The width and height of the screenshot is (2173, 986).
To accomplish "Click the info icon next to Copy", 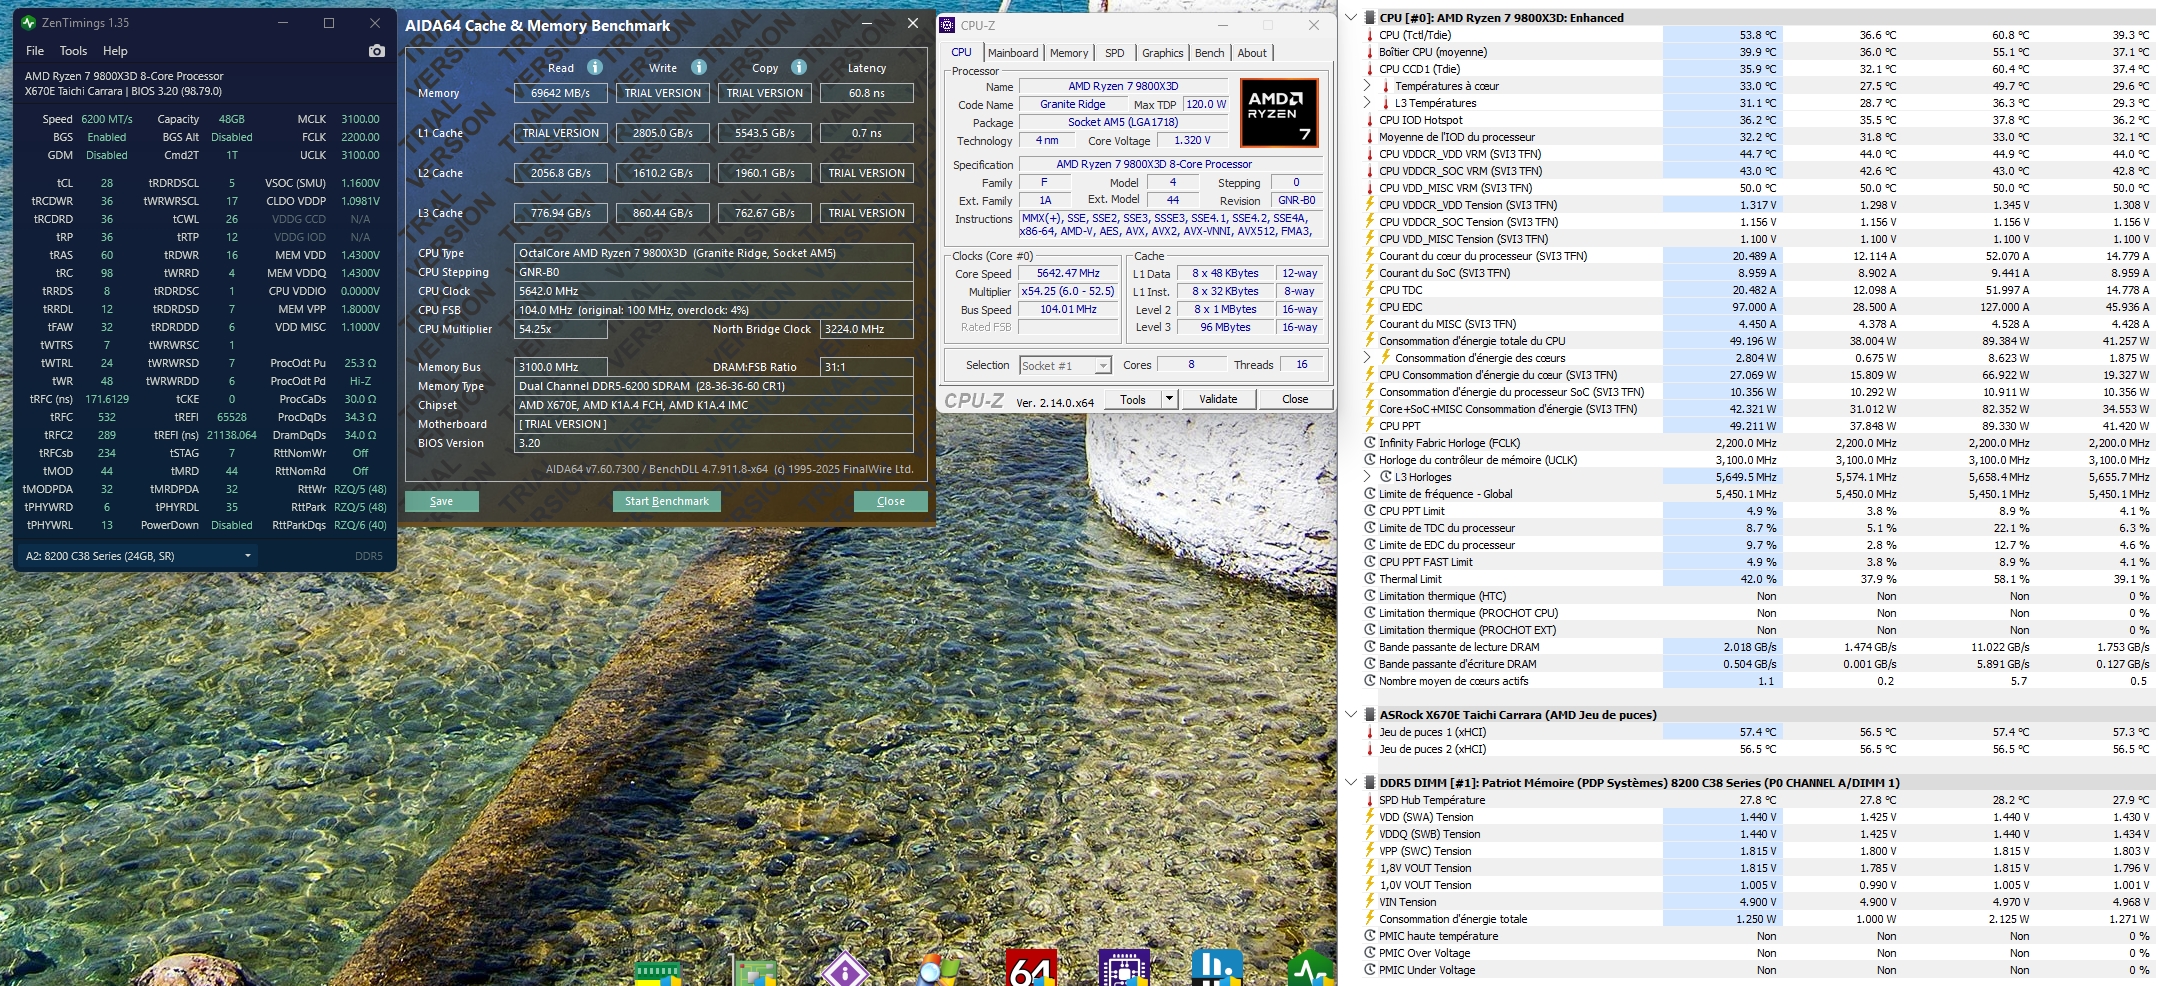I will (x=799, y=67).
